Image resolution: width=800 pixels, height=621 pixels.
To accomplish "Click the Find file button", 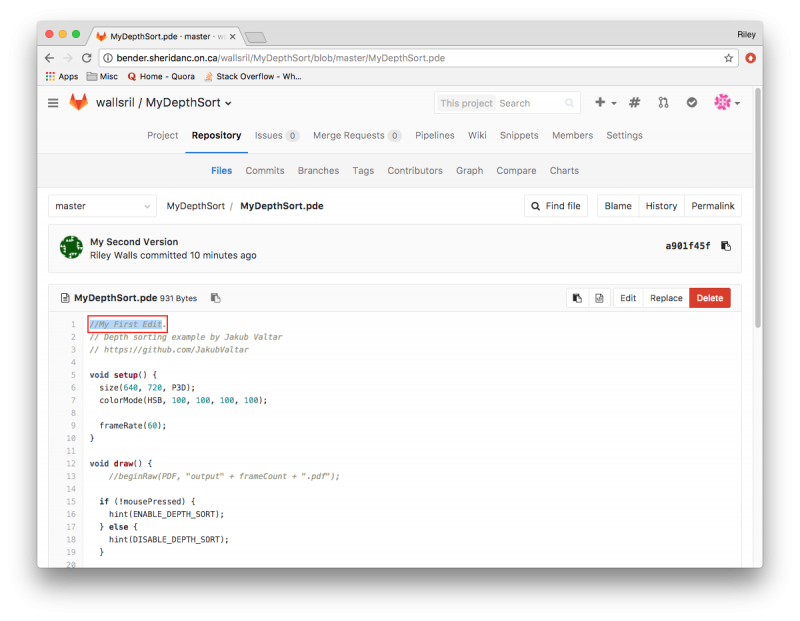I will pyautogui.click(x=556, y=206).
